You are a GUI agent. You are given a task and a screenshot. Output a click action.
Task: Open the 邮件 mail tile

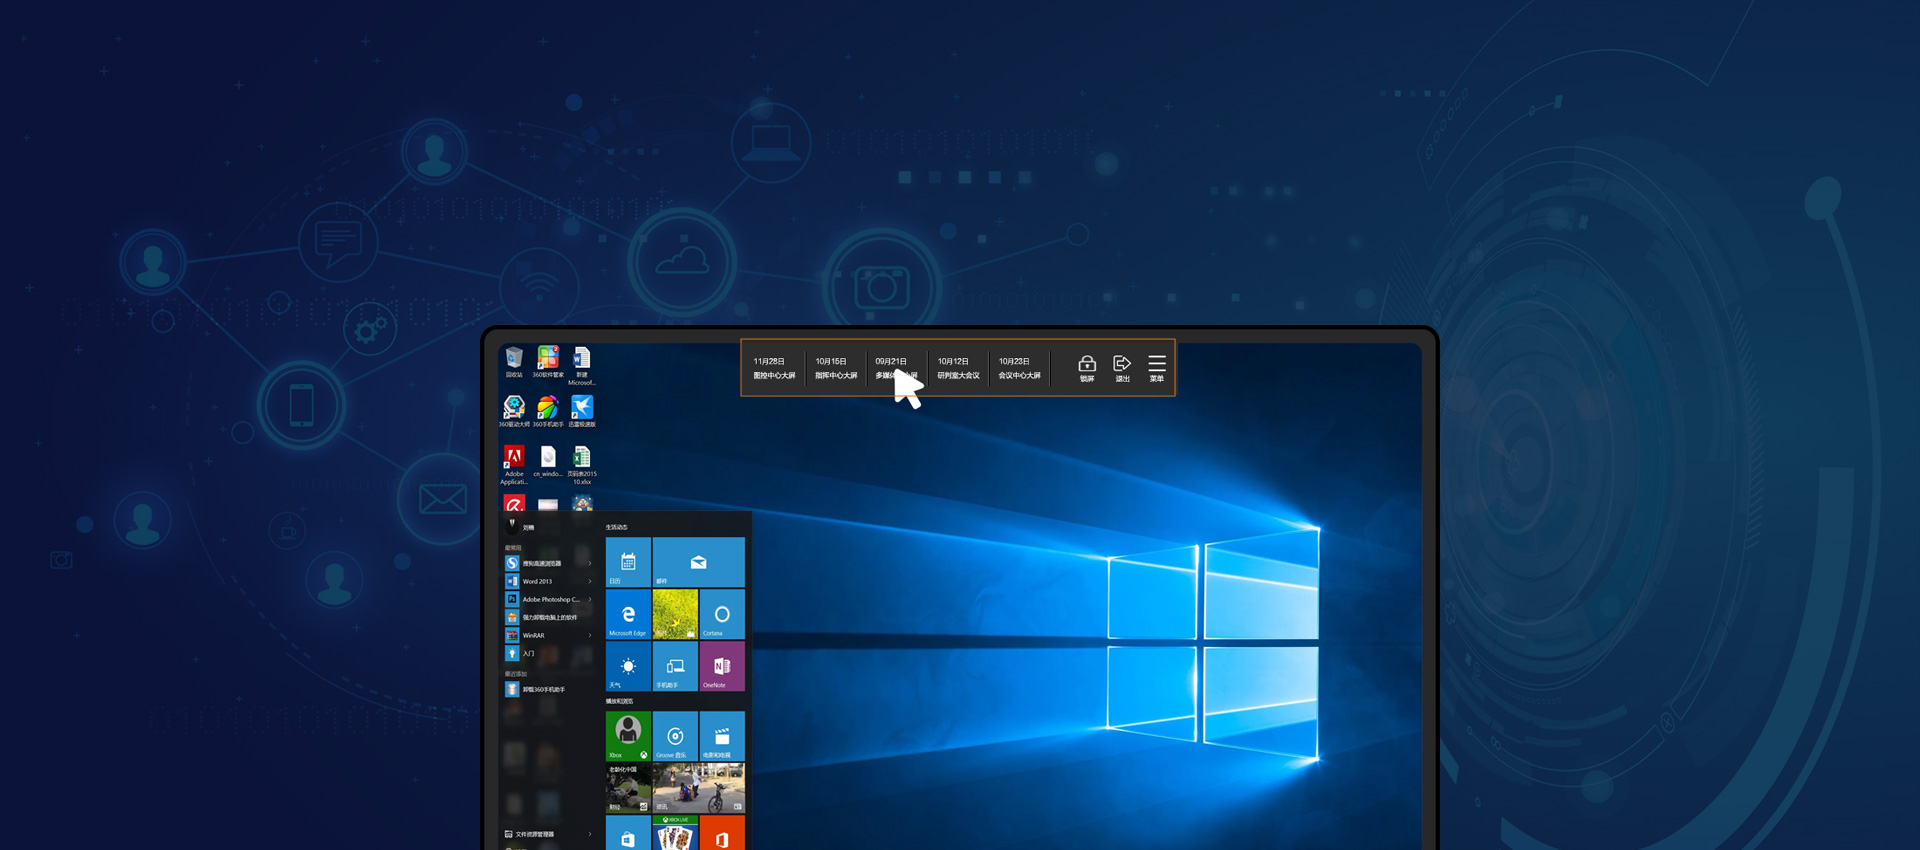point(699,562)
